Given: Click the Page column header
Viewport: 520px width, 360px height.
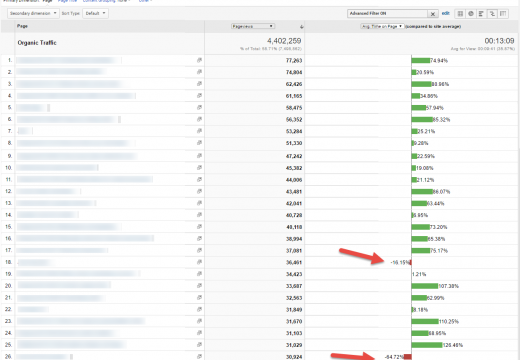Looking at the screenshot, I should pos(22,26).
